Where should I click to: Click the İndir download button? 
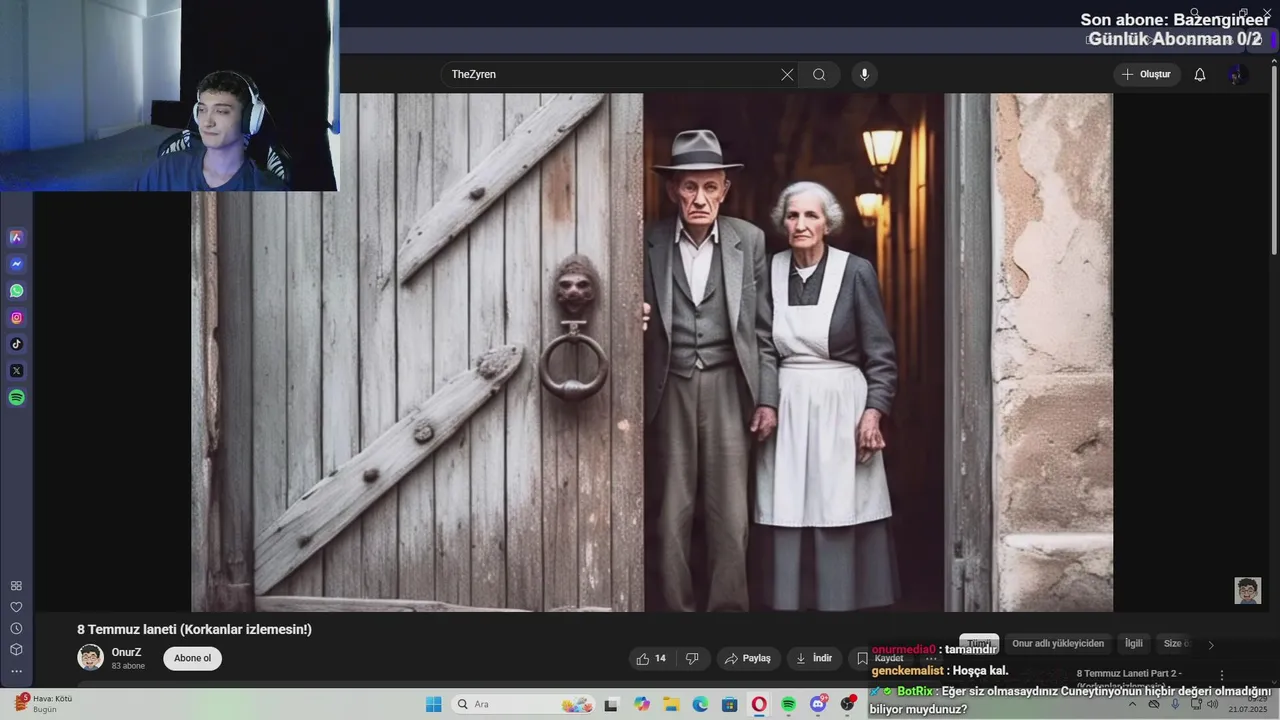click(814, 658)
